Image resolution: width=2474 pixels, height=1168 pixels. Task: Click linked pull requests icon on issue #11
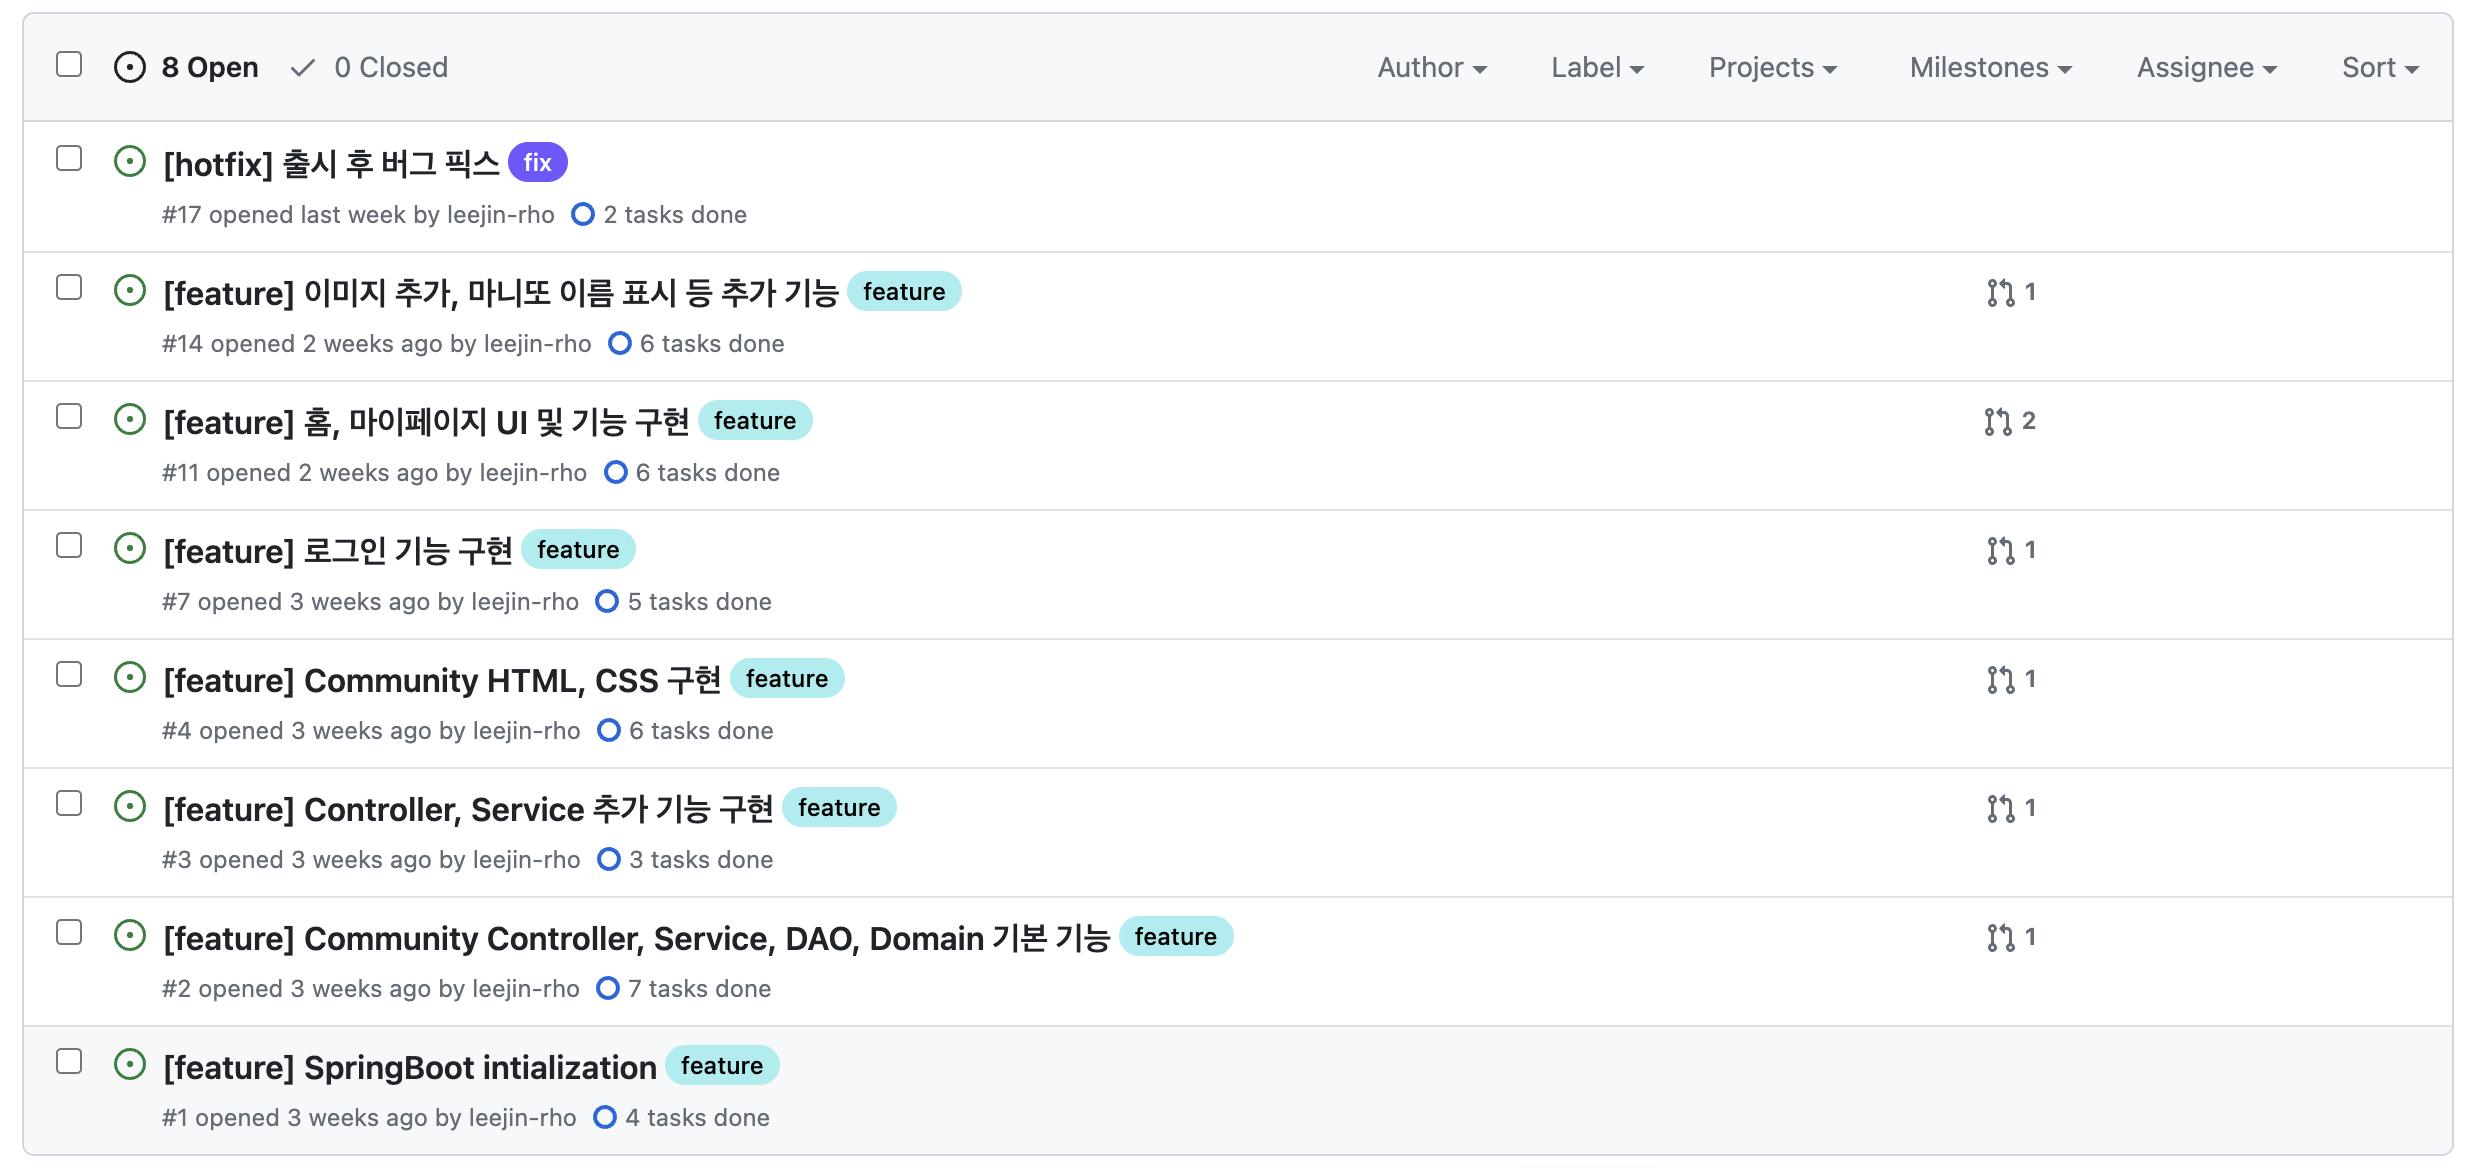point(1998,421)
